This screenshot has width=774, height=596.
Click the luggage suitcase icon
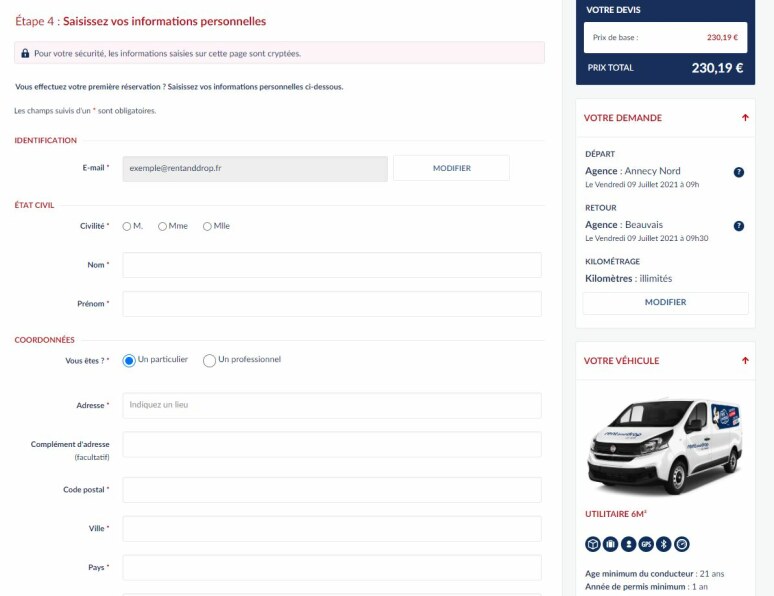click(610, 544)
